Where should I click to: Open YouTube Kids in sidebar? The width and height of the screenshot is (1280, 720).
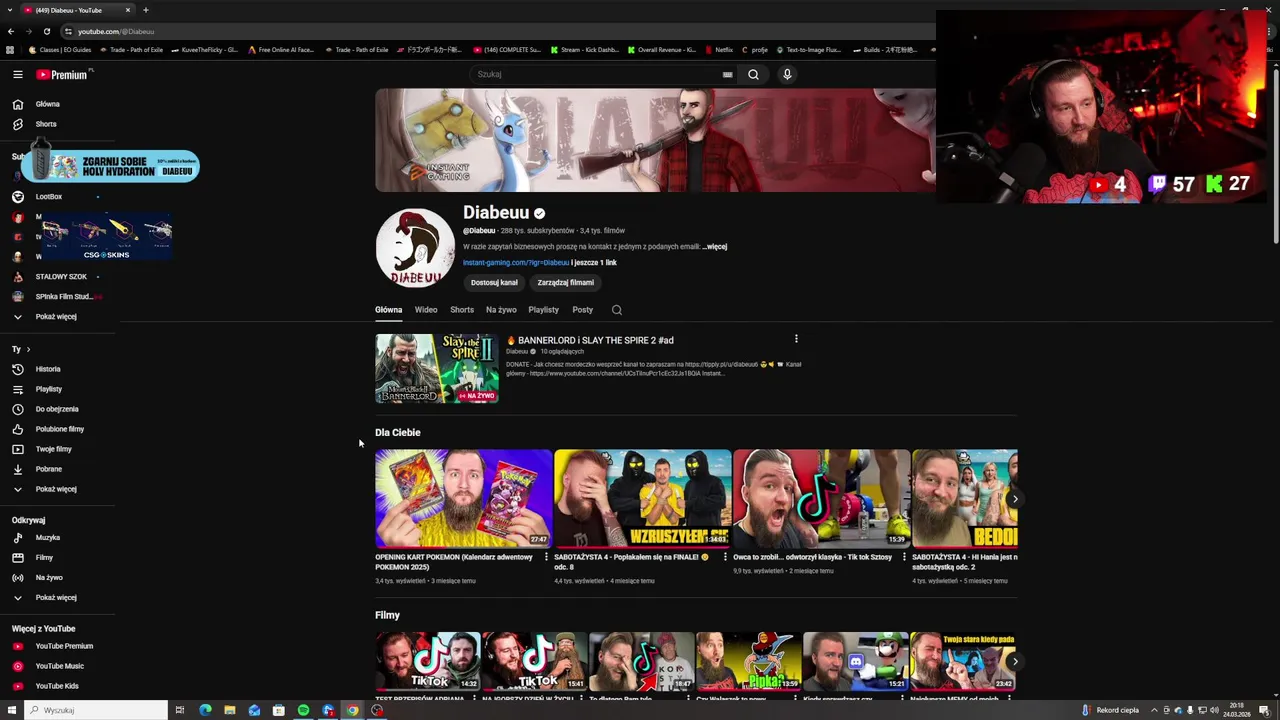pyautogui.click(x=57, y=686)
